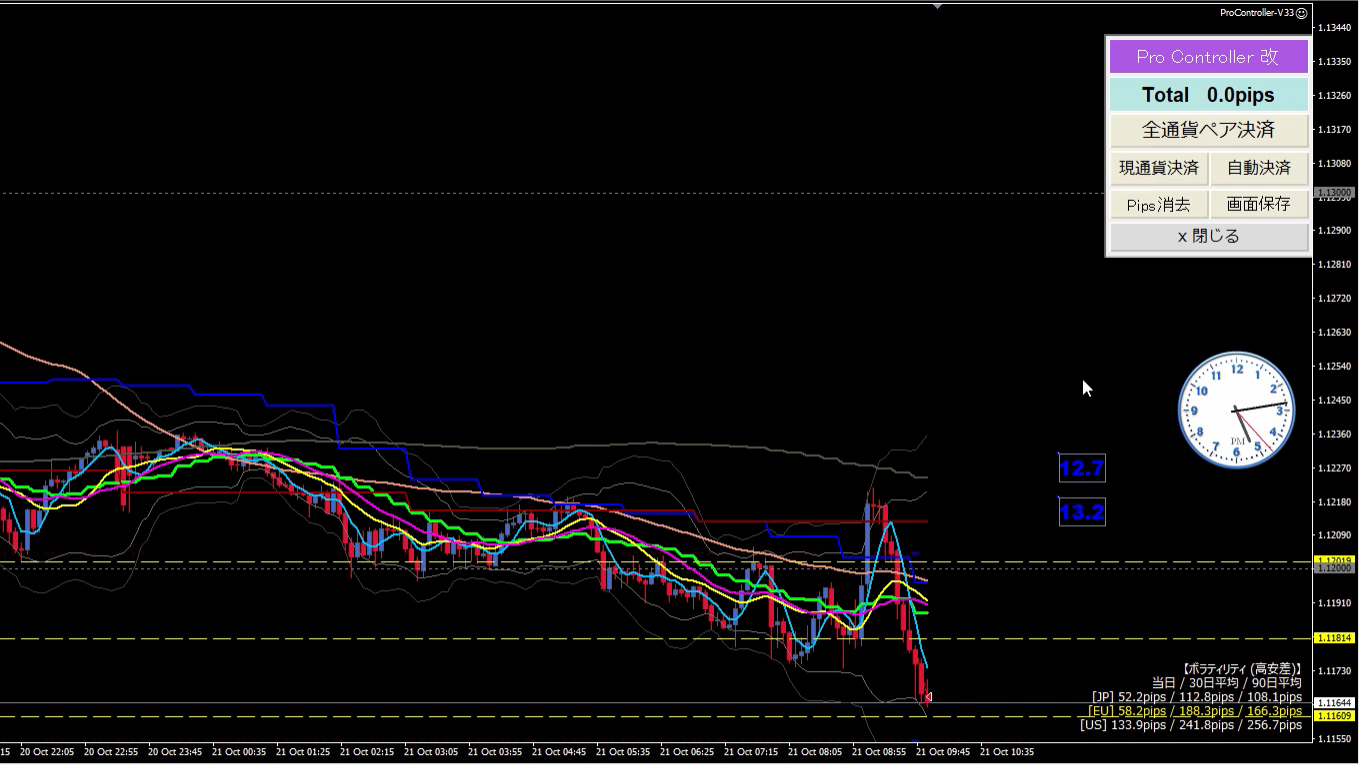This screenshot has height=765, width=1360.
Task: Click the 自動決済 auto-settle button
Action: [1259, 168]
